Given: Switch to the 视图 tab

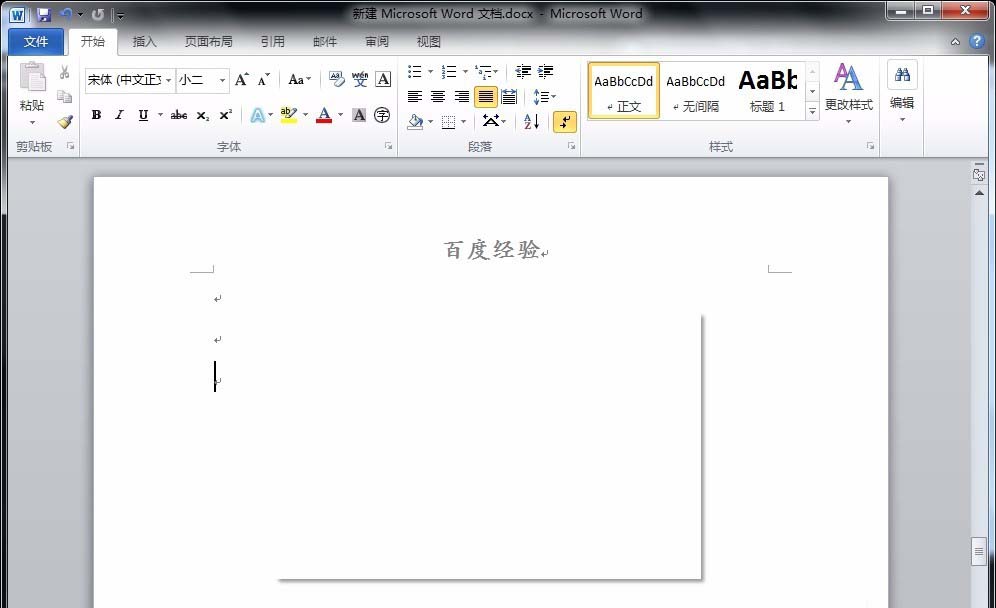Looking at the screenshot, I should (x=429, y=42).
